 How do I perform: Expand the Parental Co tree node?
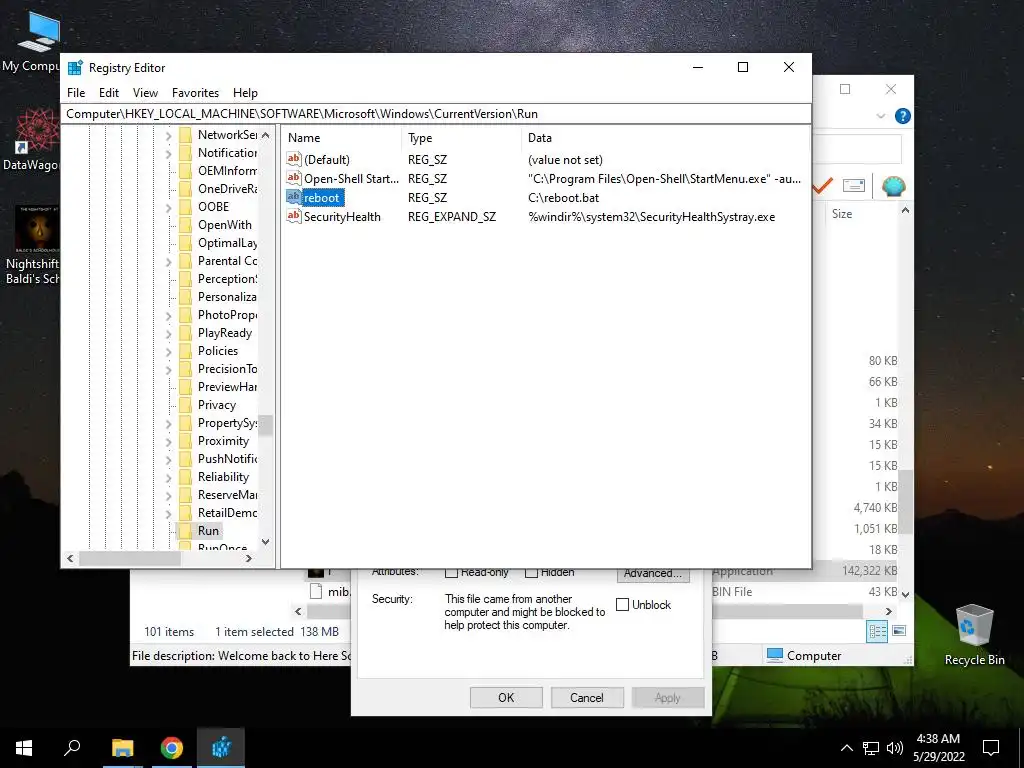coord(168,262)
